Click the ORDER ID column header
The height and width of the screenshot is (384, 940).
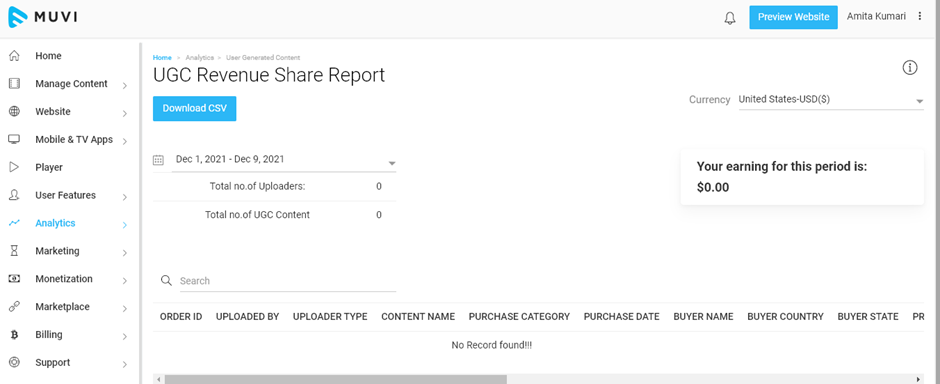181,316
